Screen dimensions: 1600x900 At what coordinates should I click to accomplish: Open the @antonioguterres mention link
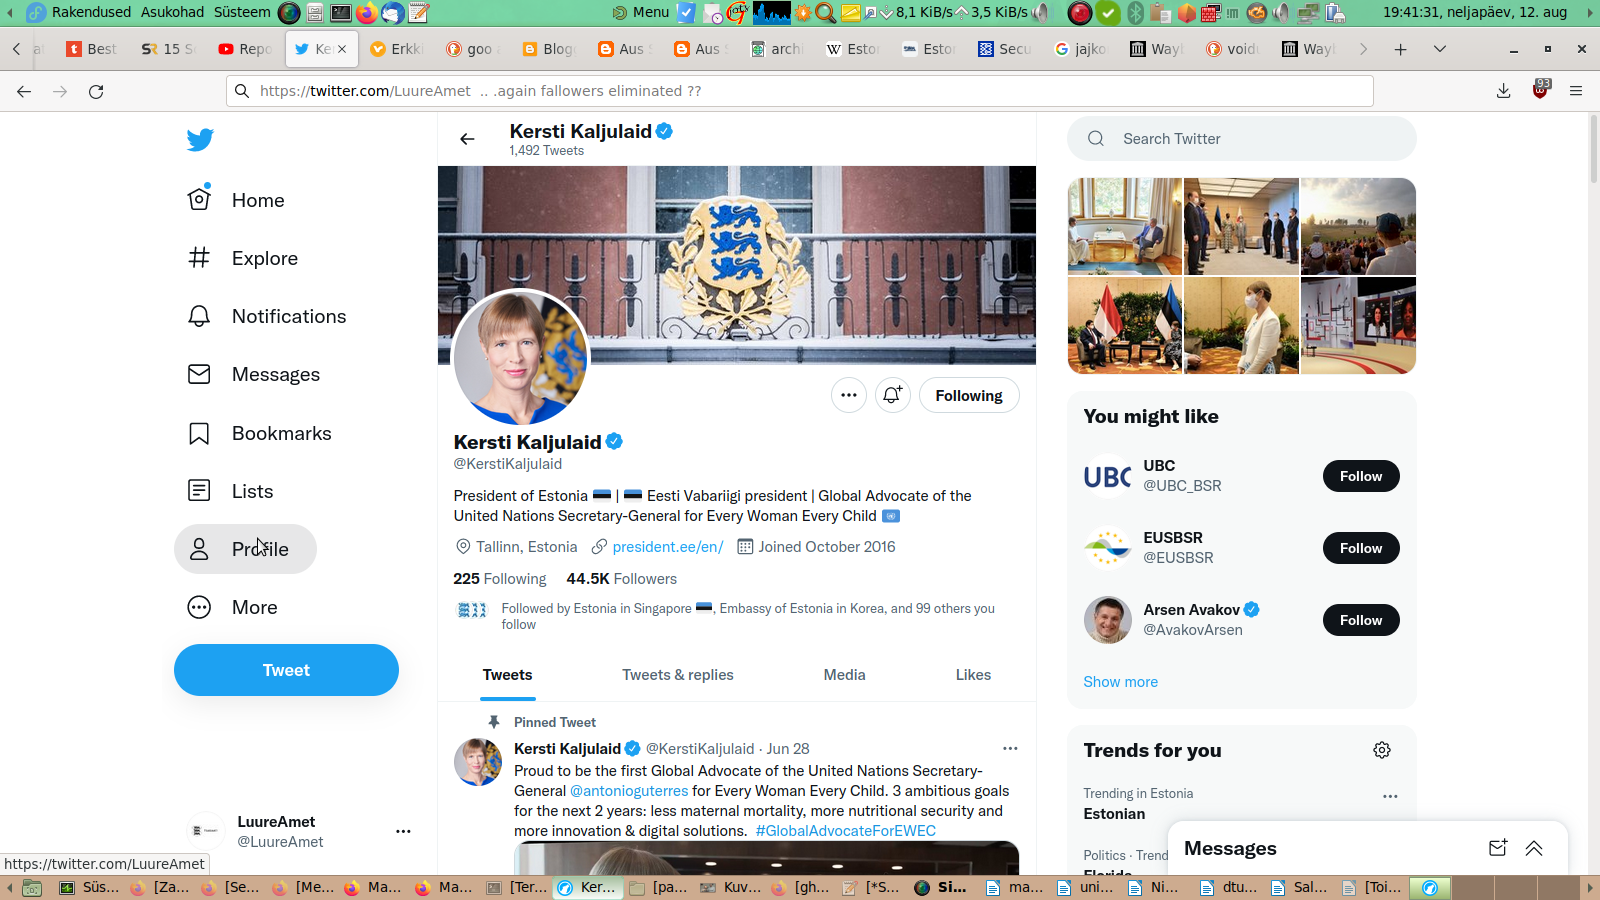click(x=629, y=791)
